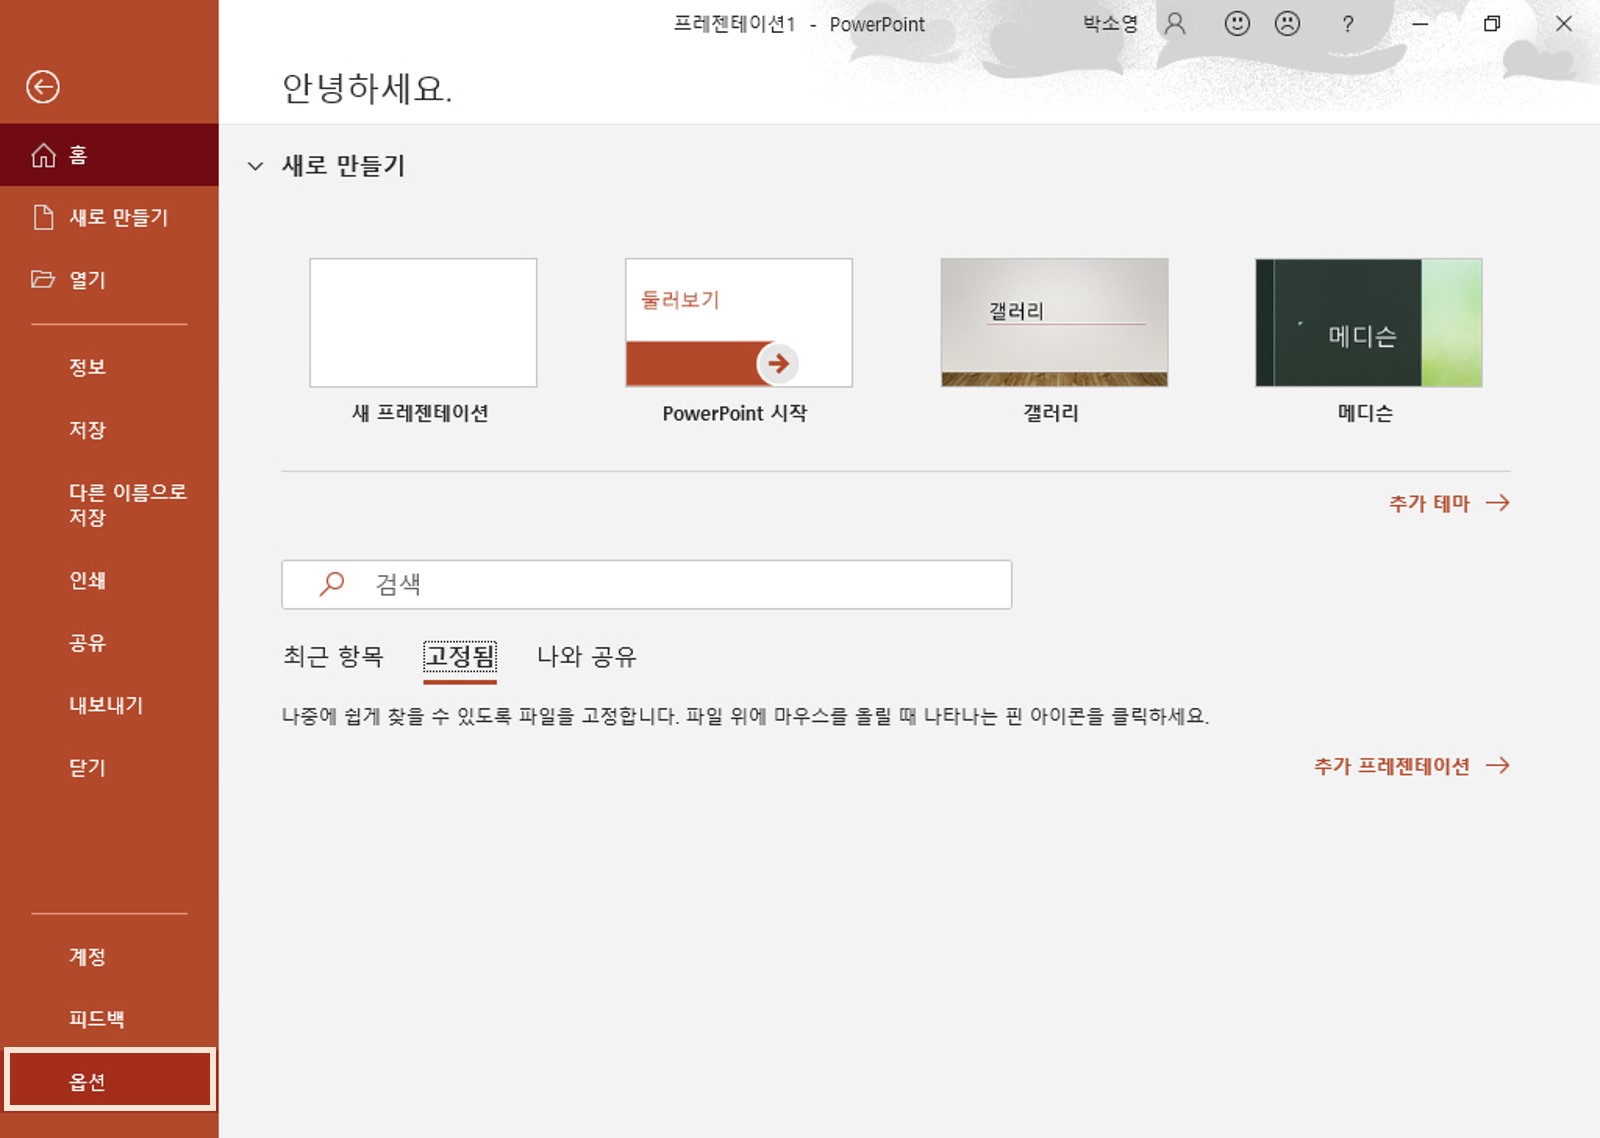Viewport: 1600px width, 1138px height.
Task: Select 열기 in the sidebar
Action: pyautogui.click(x=109, y=279)
